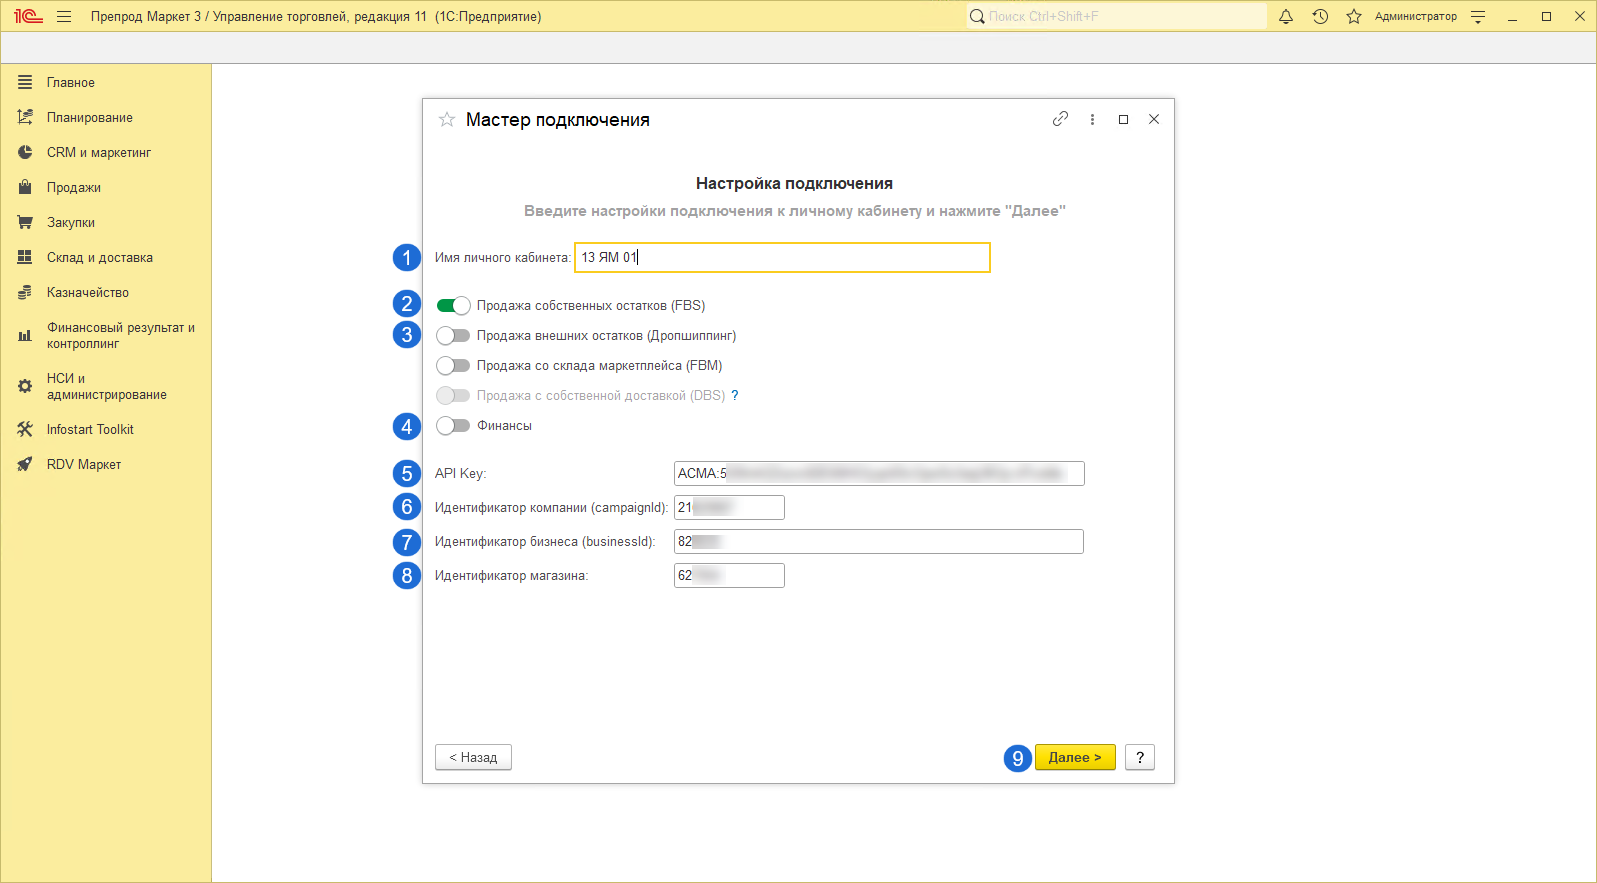Click the Продажи bag icon
Screen dimensions: 1597x883
25,187
